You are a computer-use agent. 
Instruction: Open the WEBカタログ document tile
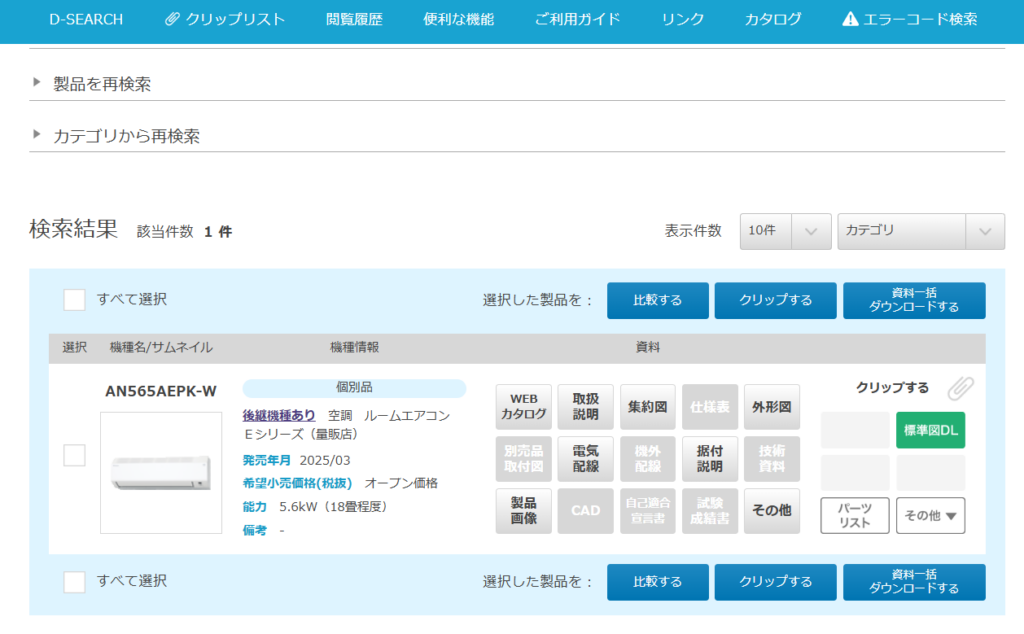point(524,407)
